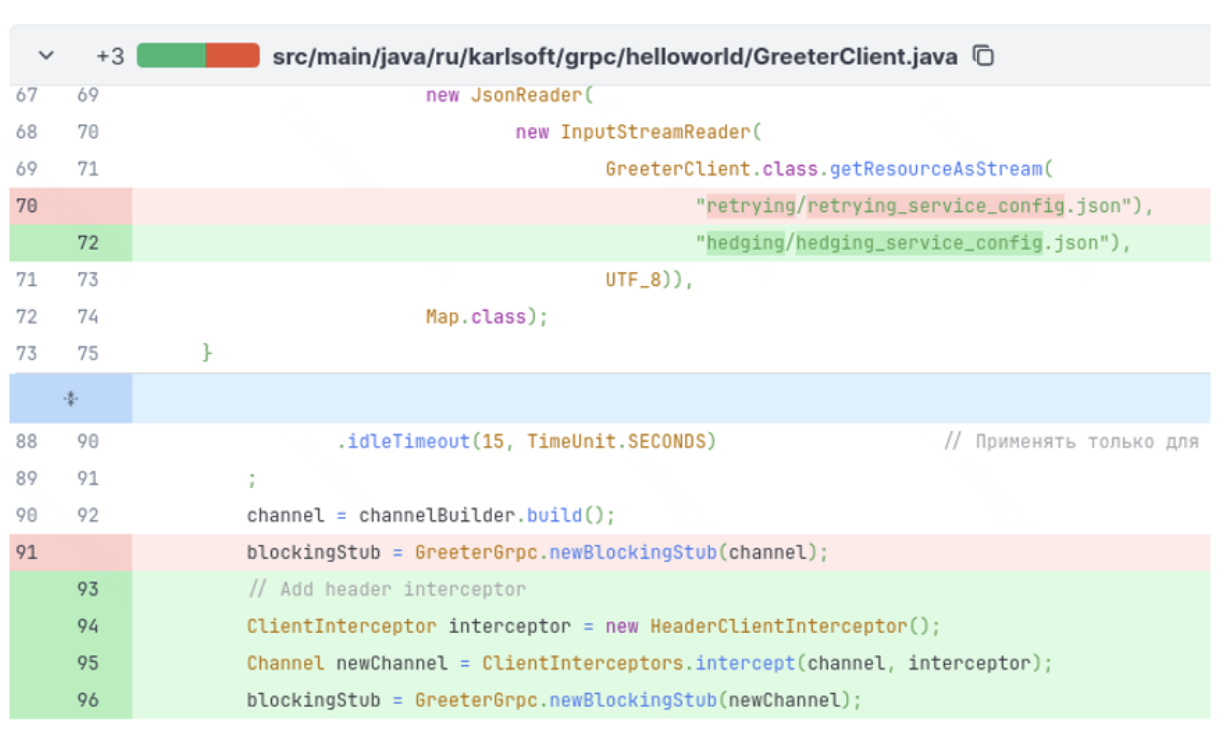1226x736 pixels.
Task: Click the Russian comment 'Применять только для'
Action: click(x=1071, y=441)
